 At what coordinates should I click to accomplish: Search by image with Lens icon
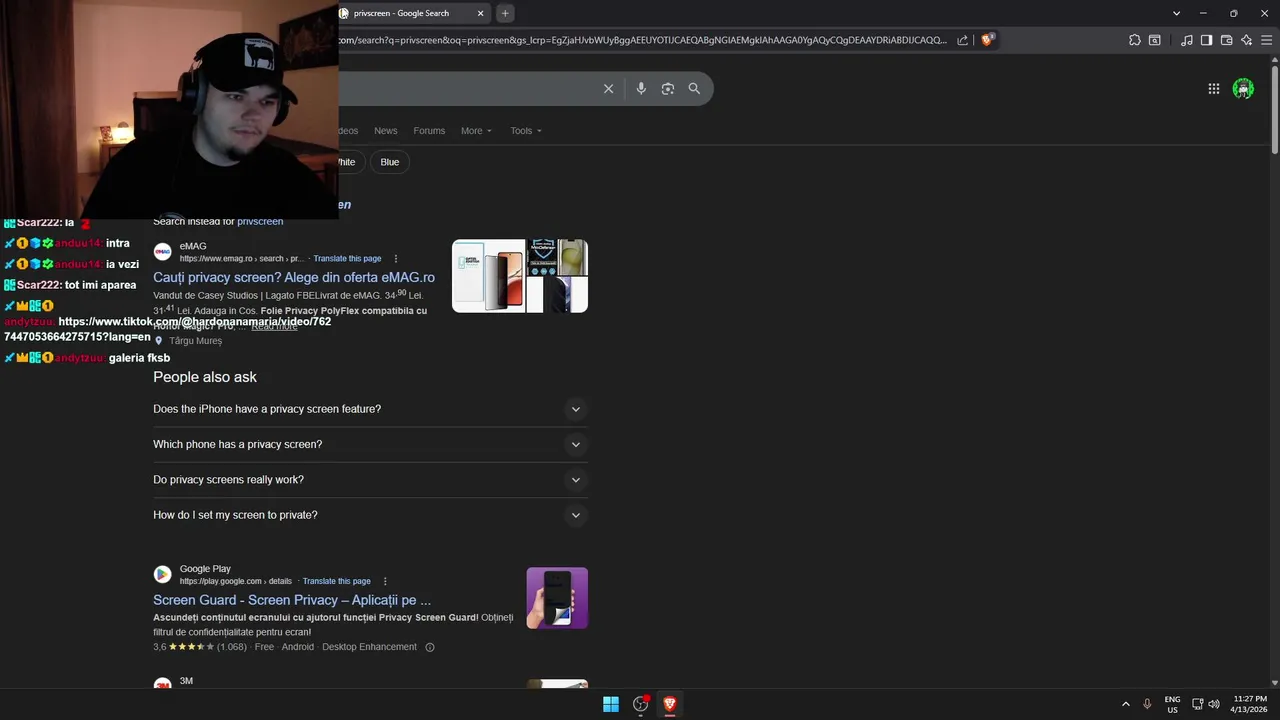tap(668, 88)
